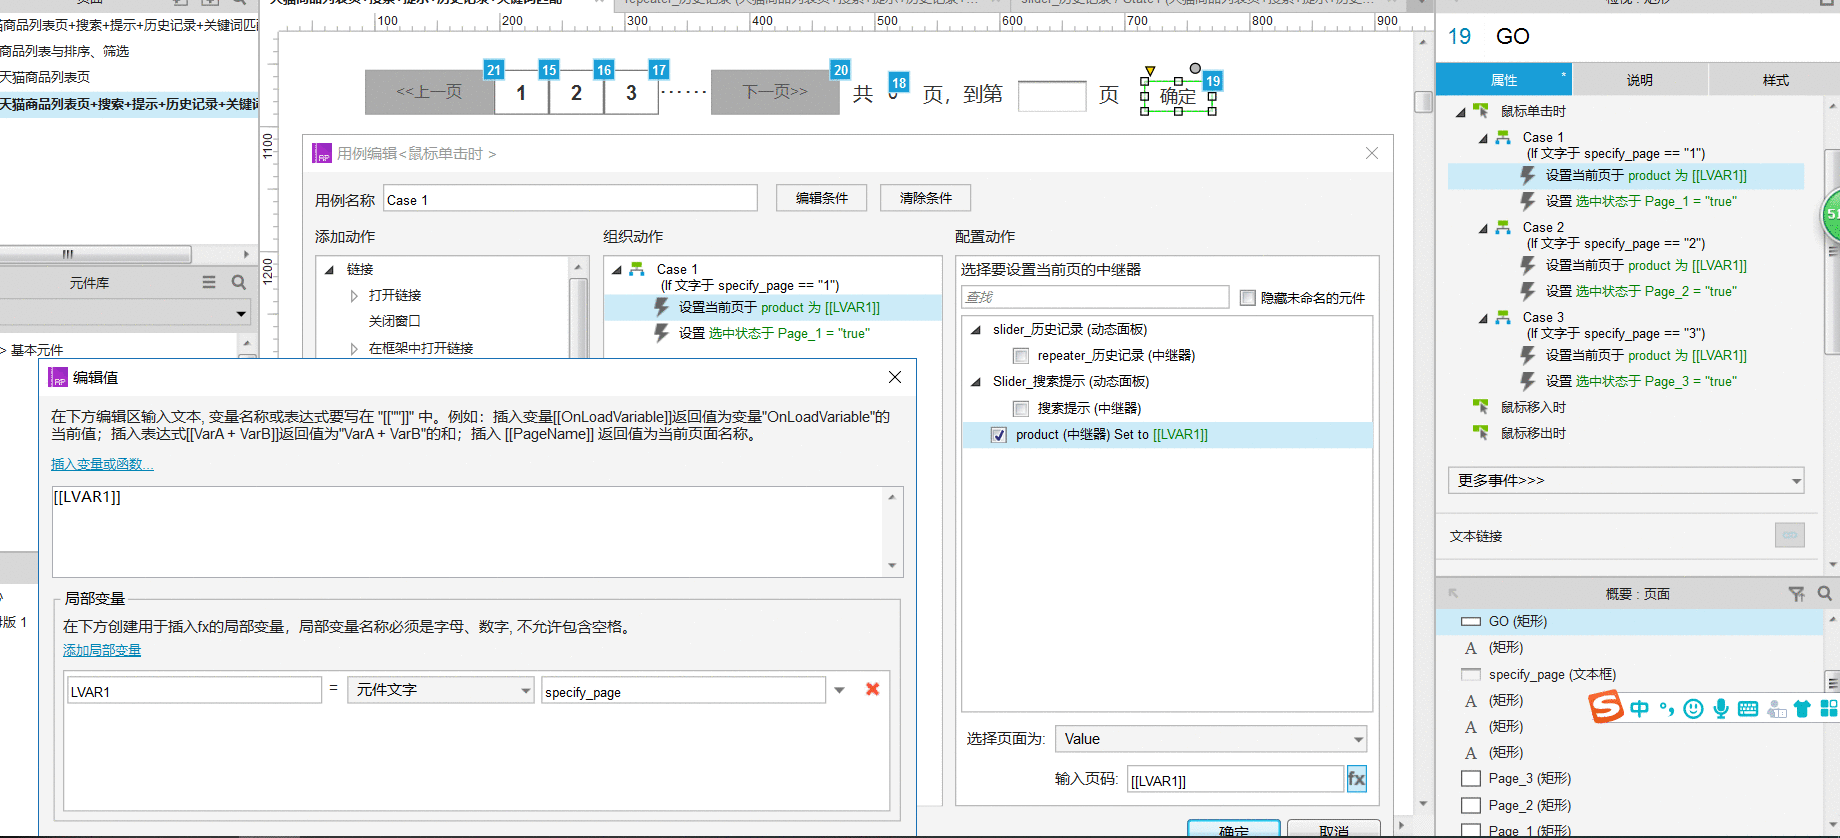Image resolution: width=1840 pixels, height=838 pixels.
Task: Expand the 打开链接 action node
Action: coord(354,296)
